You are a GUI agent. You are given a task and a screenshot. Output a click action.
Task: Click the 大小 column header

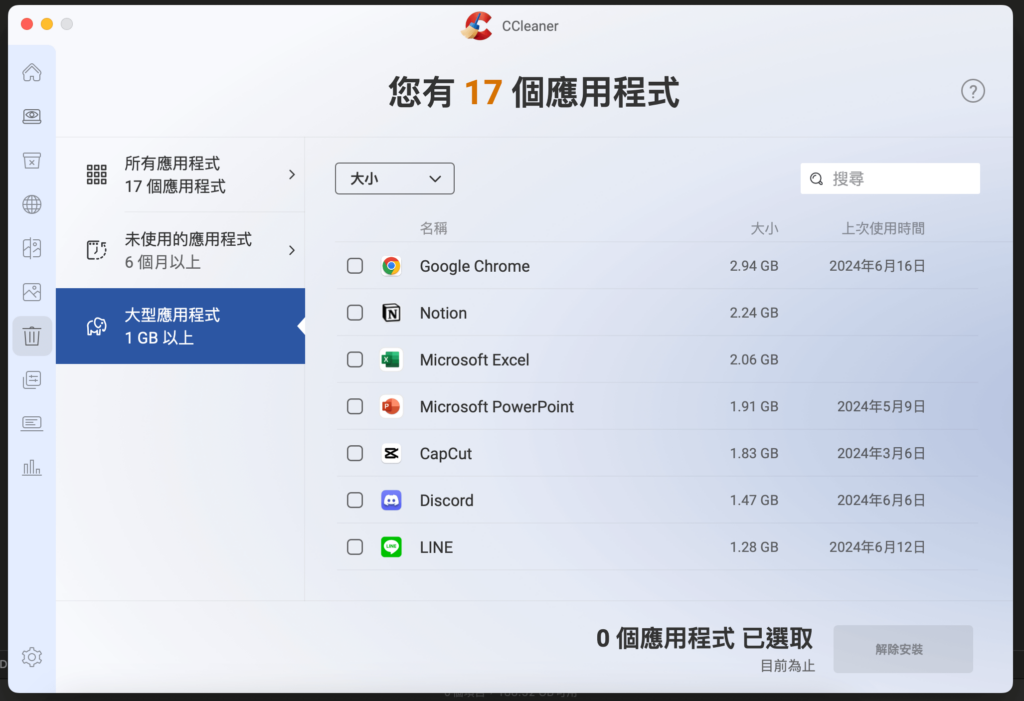tap(764, 228)
